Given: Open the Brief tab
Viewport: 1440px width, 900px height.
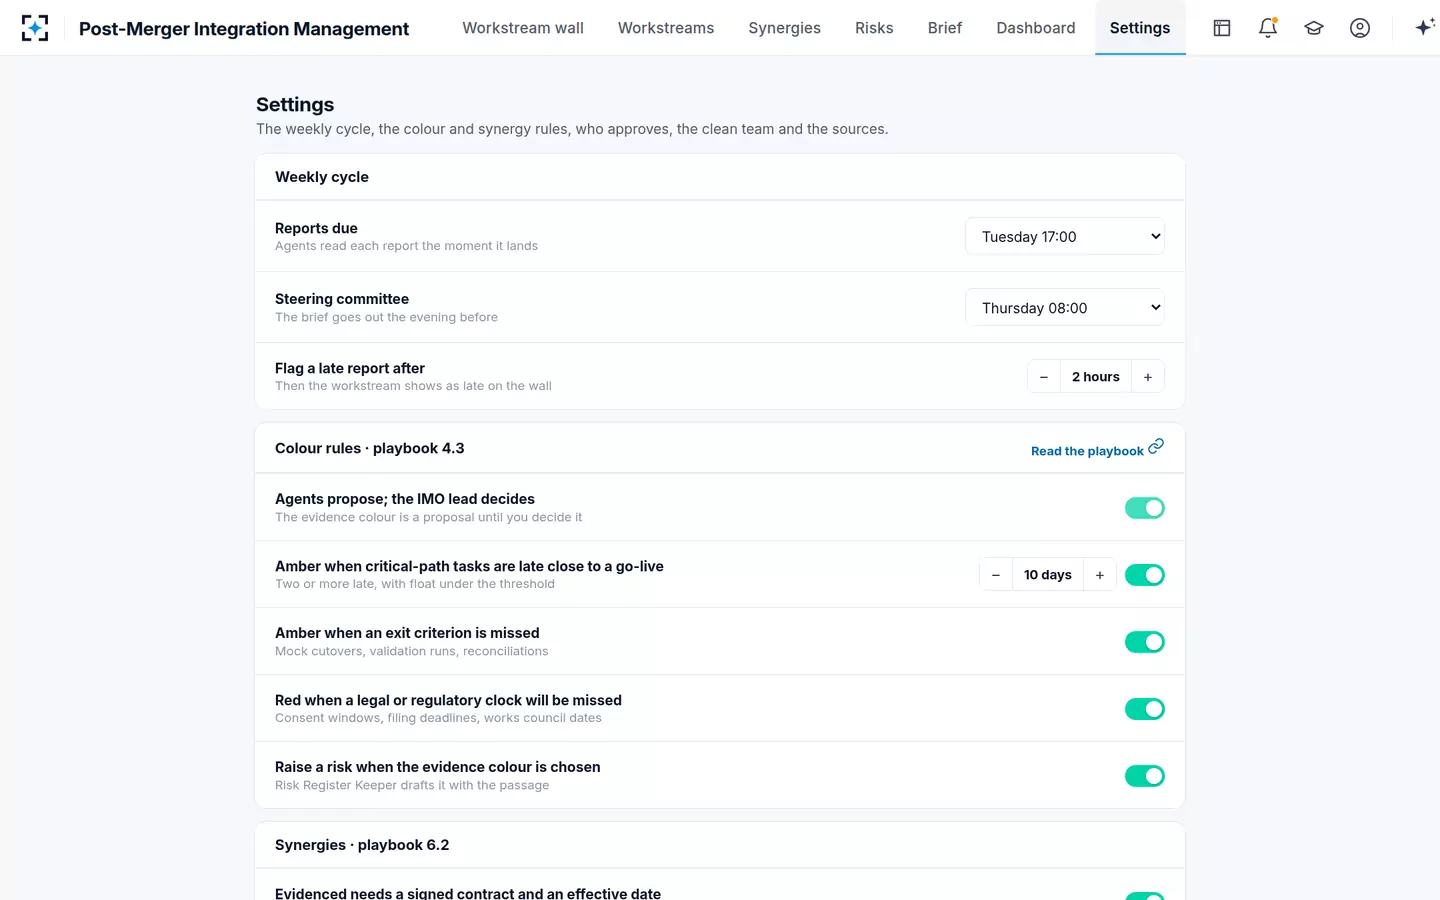Looking at the screenshot, I should coord(945,28).
